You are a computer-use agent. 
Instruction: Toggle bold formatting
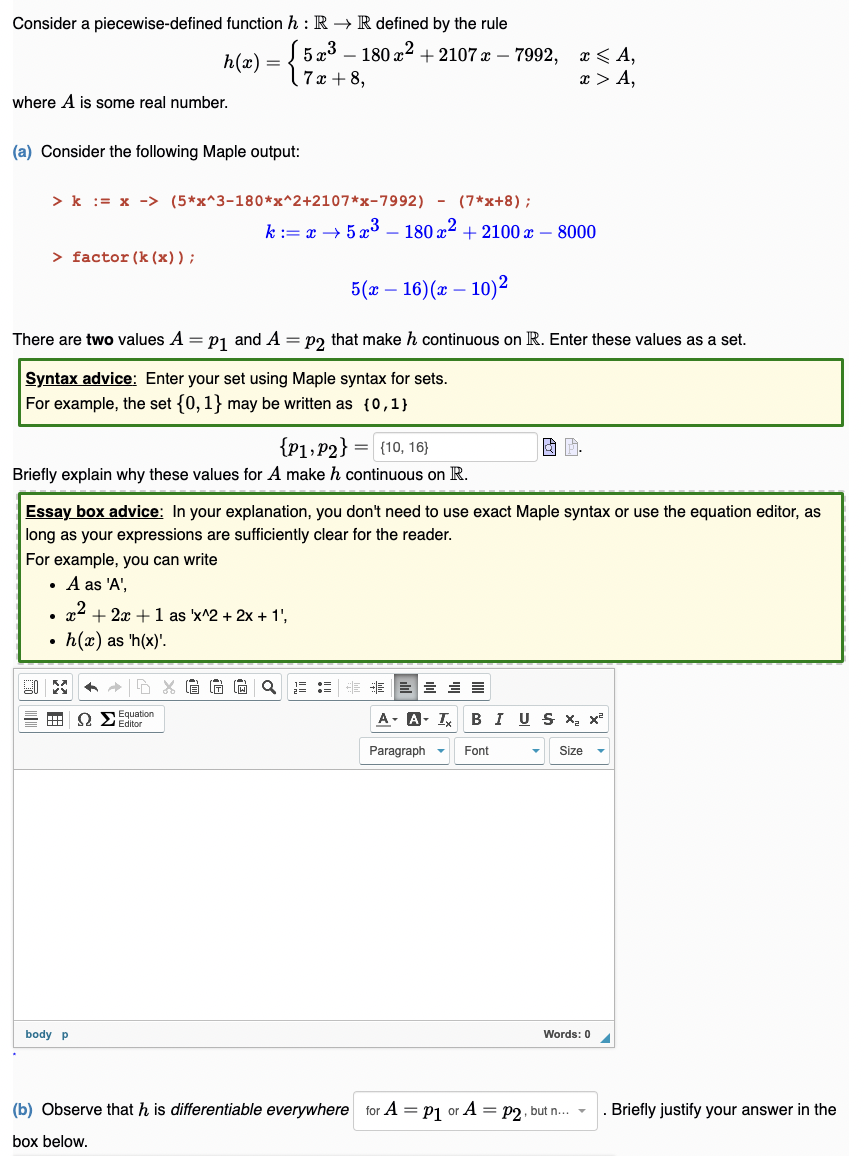[x=476, y=719]
